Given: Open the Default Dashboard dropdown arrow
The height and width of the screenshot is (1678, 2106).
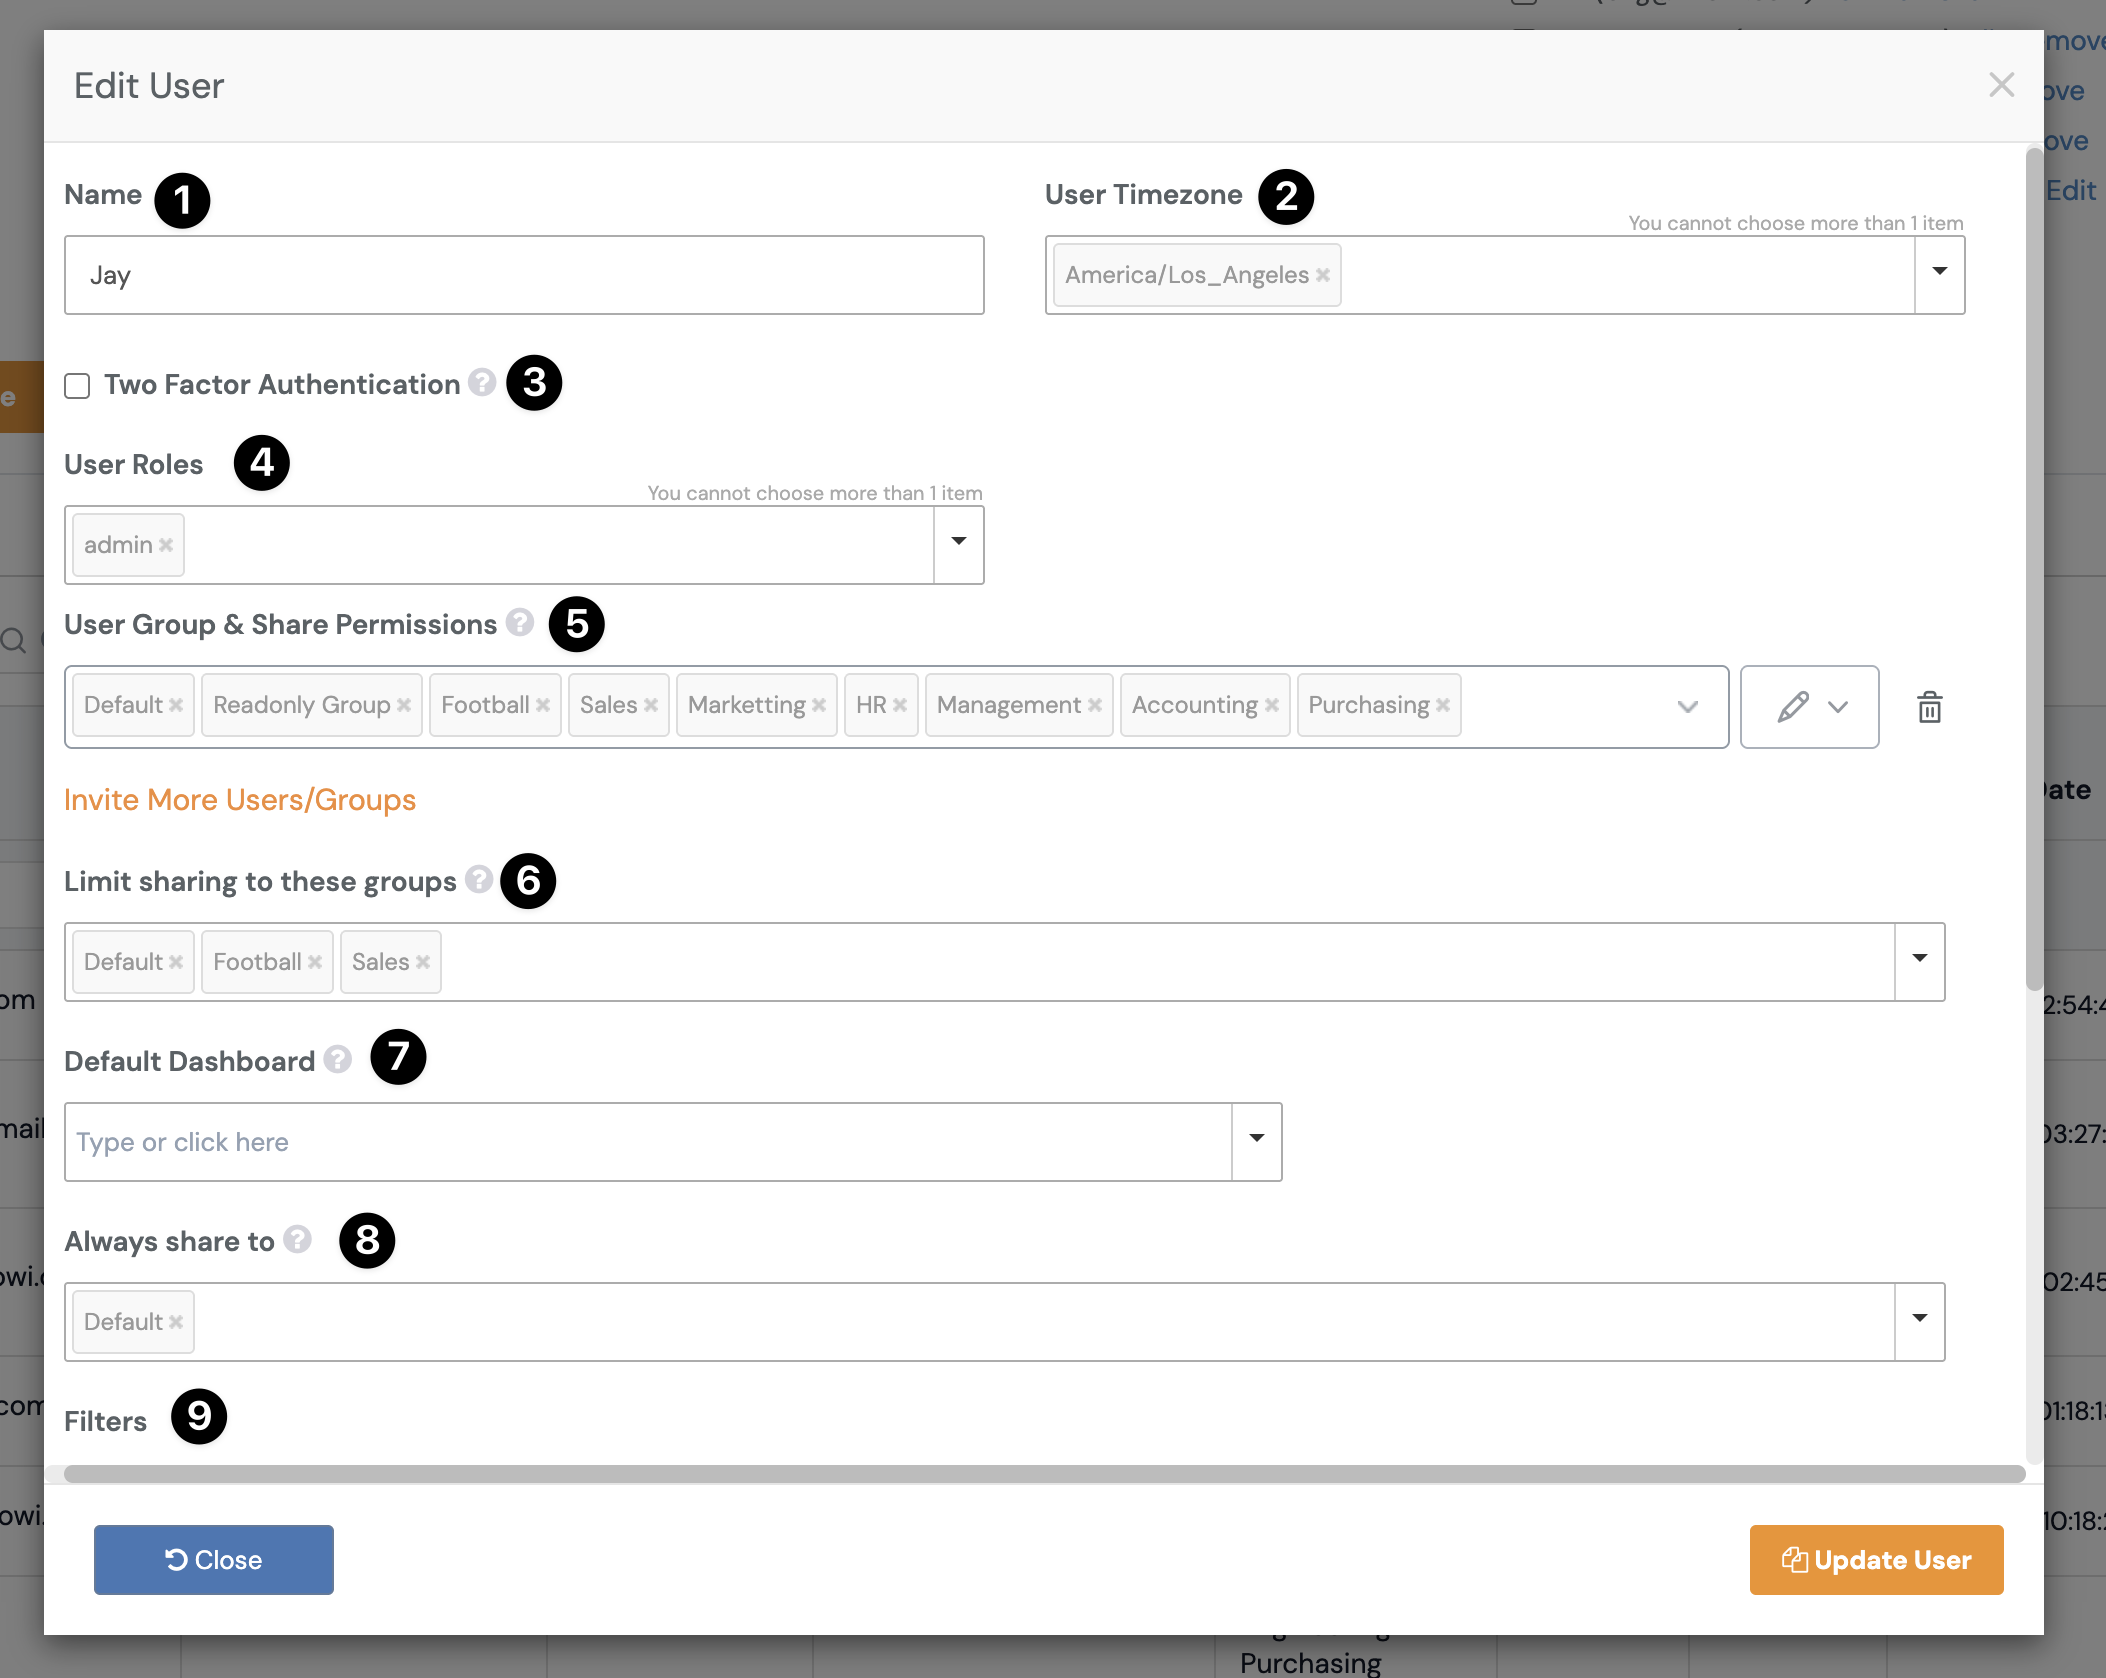Looking at the screenshot, I should click(x=1256, y=1139).
